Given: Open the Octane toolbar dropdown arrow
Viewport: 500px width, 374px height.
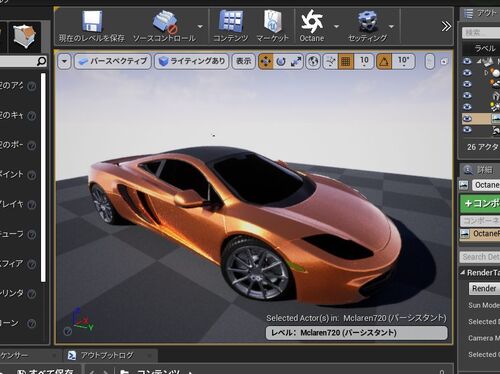Looking at the screenshot, I should (336, 26).
